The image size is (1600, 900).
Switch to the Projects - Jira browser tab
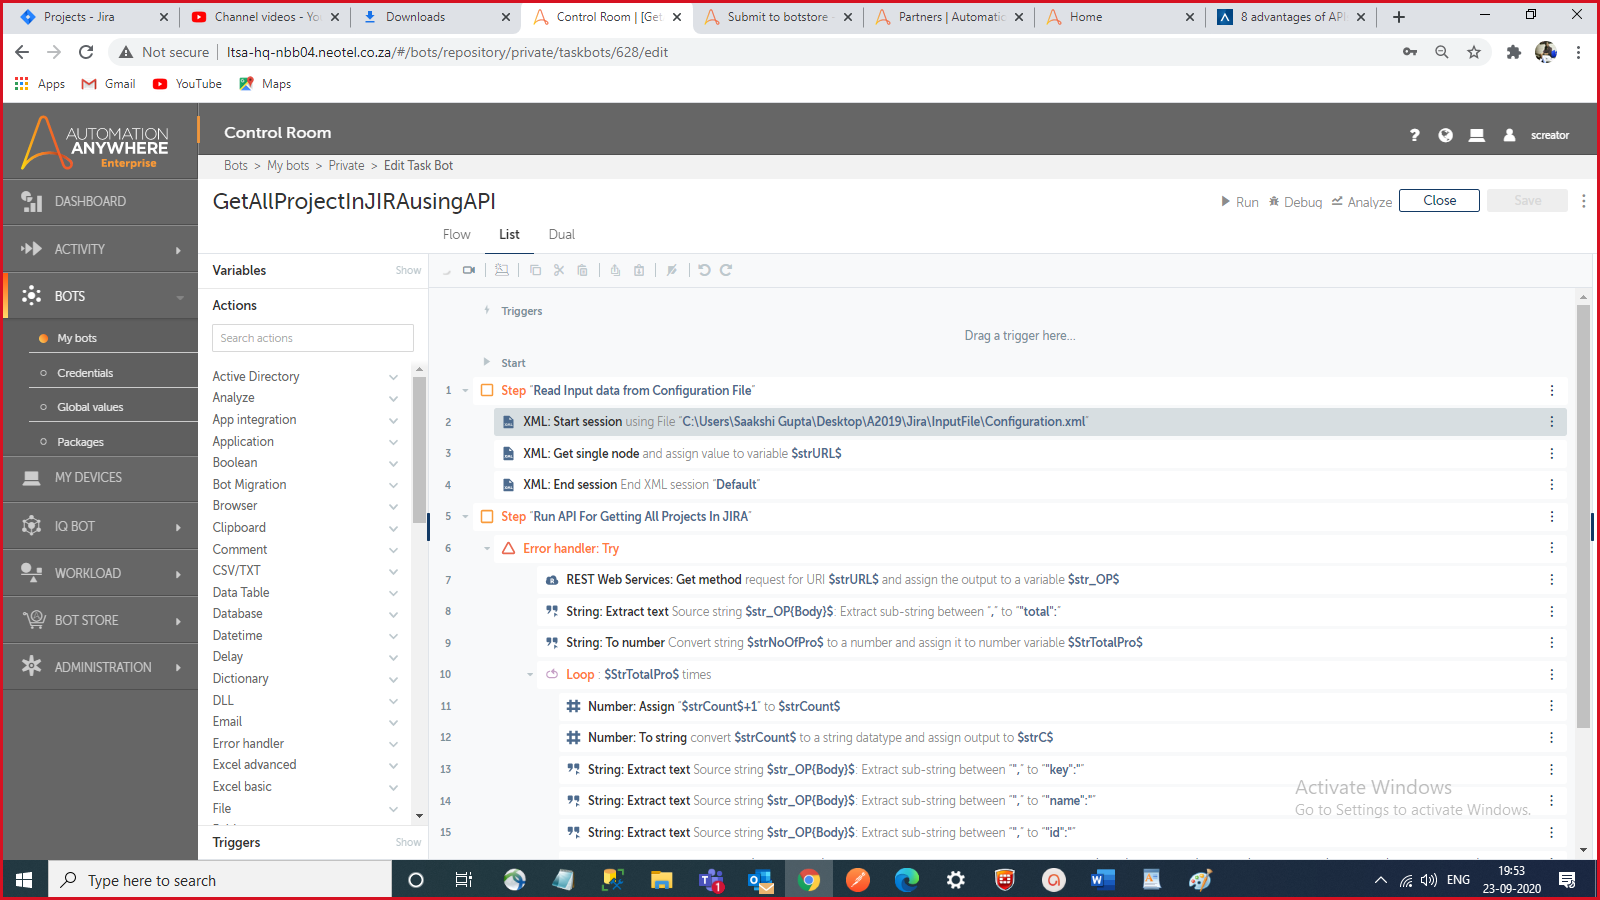pos(94,17)
